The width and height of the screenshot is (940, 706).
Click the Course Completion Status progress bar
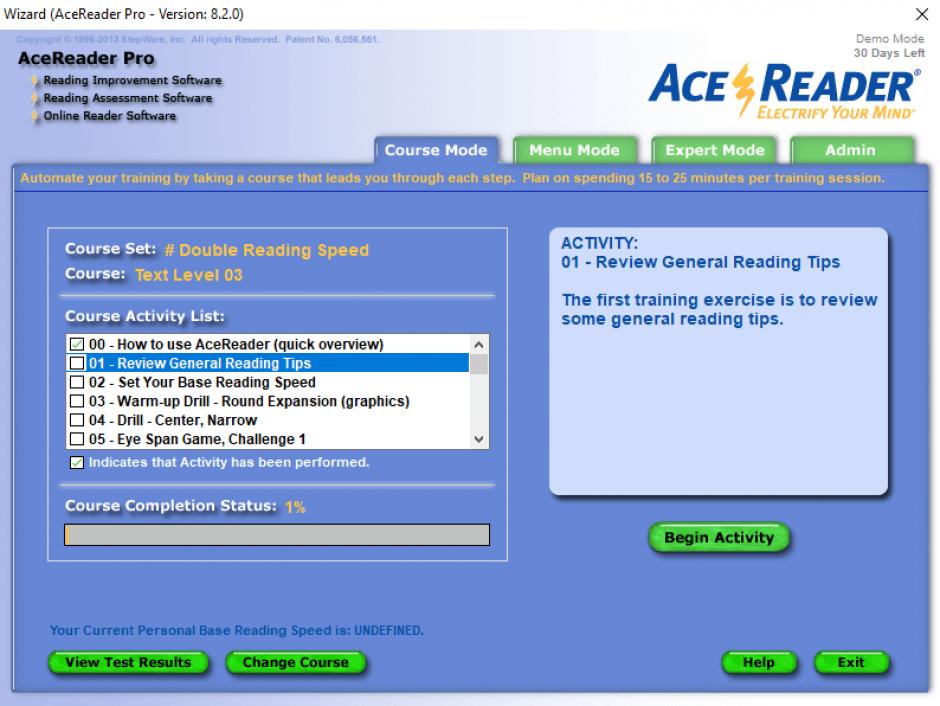pos(277,535)
